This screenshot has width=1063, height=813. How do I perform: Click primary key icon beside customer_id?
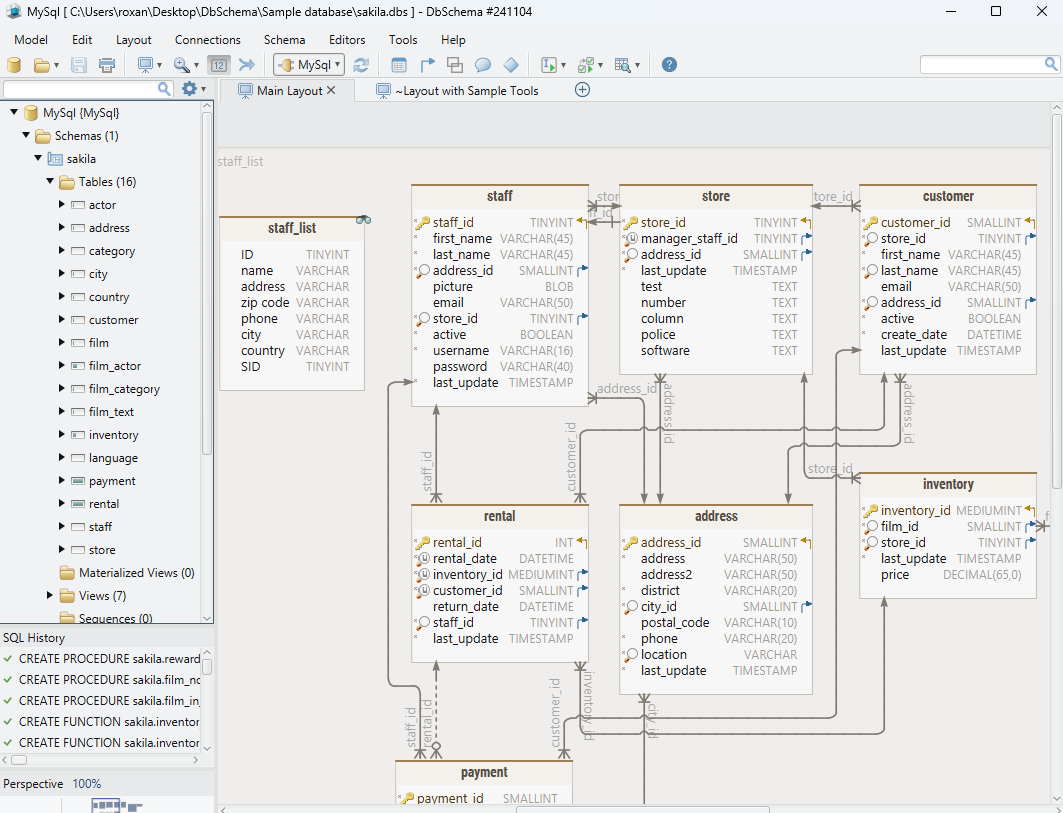tap(870, 222)
